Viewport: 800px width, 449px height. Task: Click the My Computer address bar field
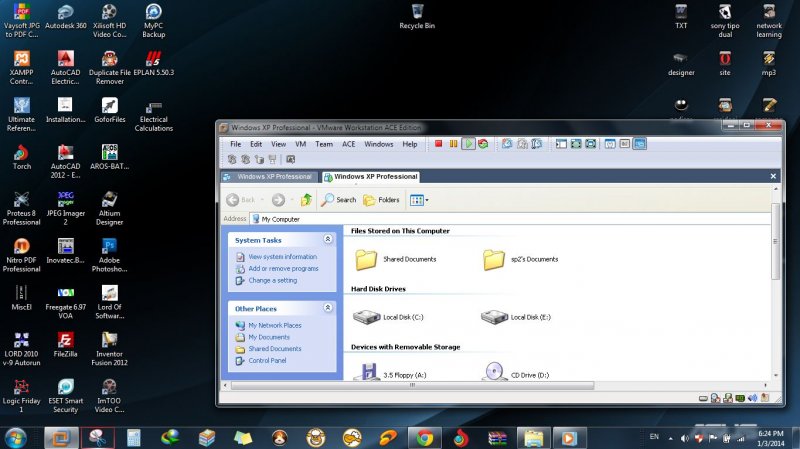[x=510, y=219]
